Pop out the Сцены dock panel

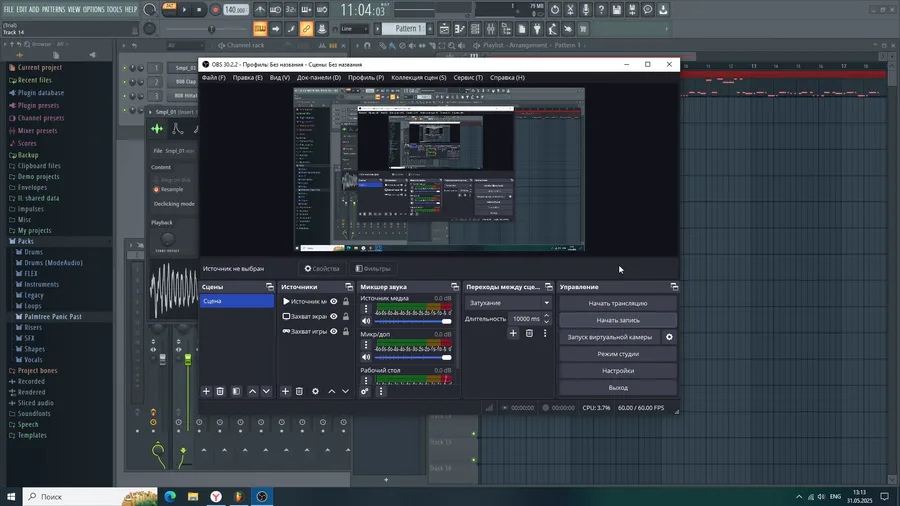[270, 287]
